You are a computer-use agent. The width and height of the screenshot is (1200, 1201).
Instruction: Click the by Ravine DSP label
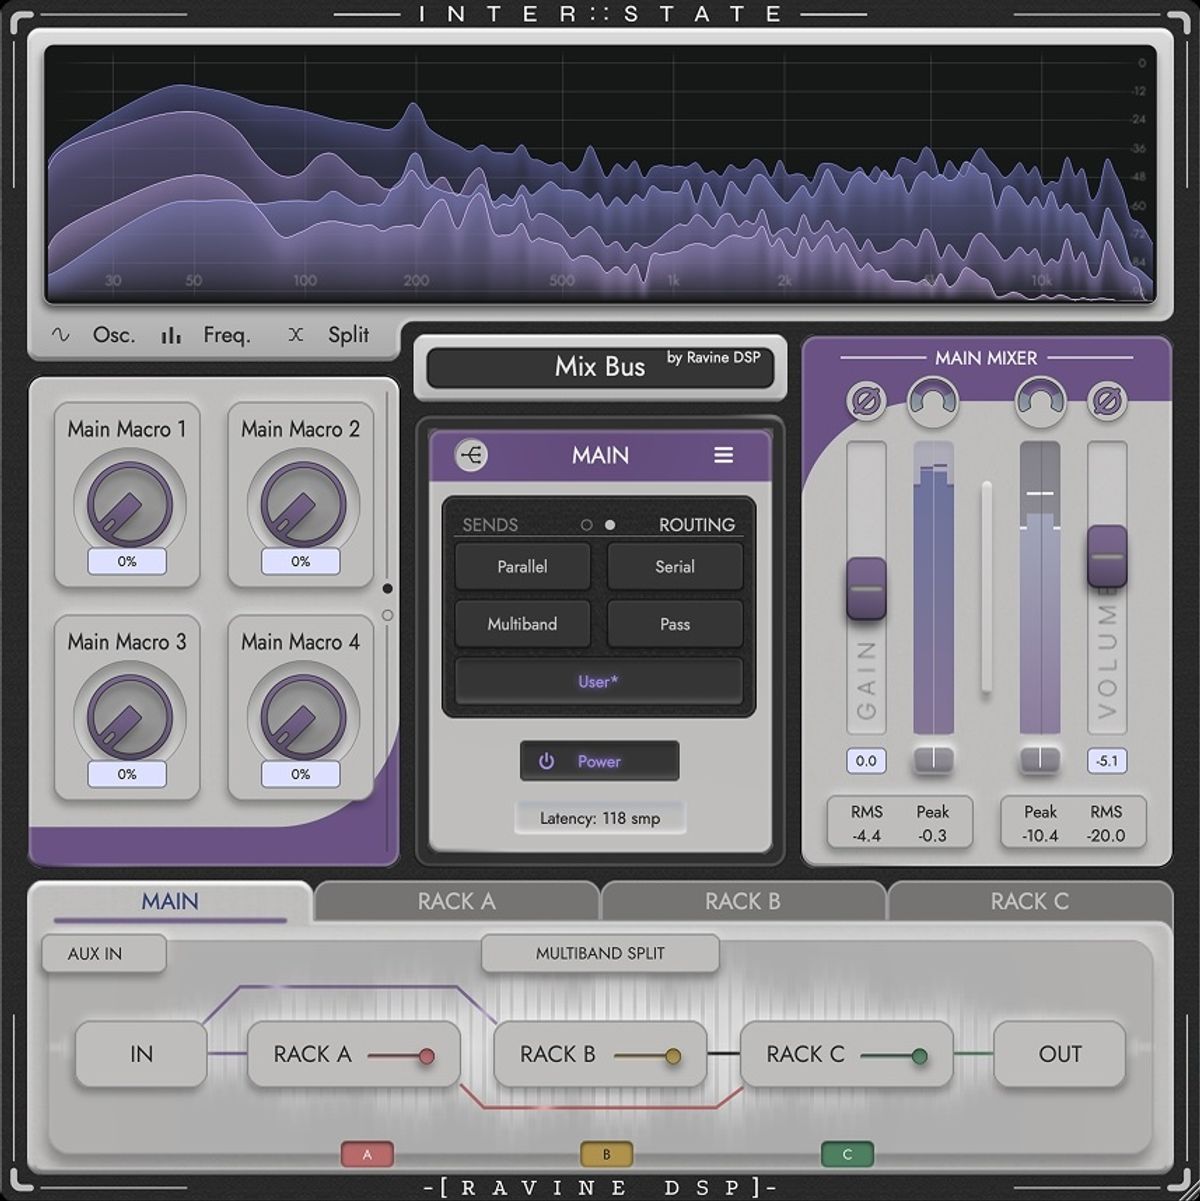click(714, 357)
